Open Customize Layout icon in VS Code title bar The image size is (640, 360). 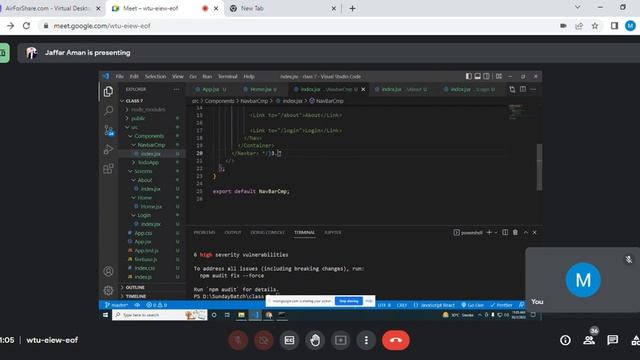coord(499,76)
